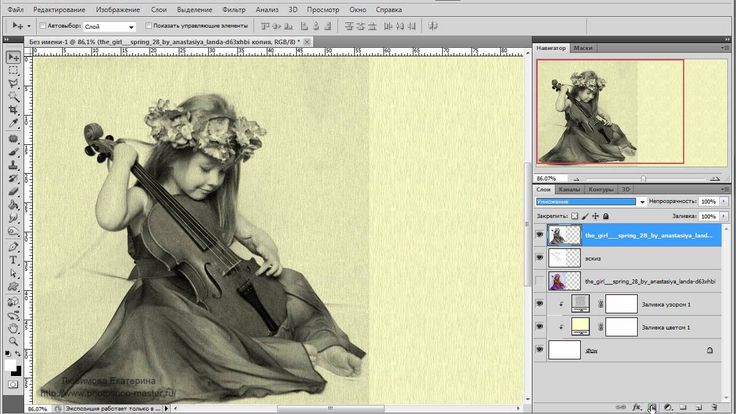This screenshot has width=736, height=414.
Task: Switch to the Каналы tab
Action: click(569, 189)
